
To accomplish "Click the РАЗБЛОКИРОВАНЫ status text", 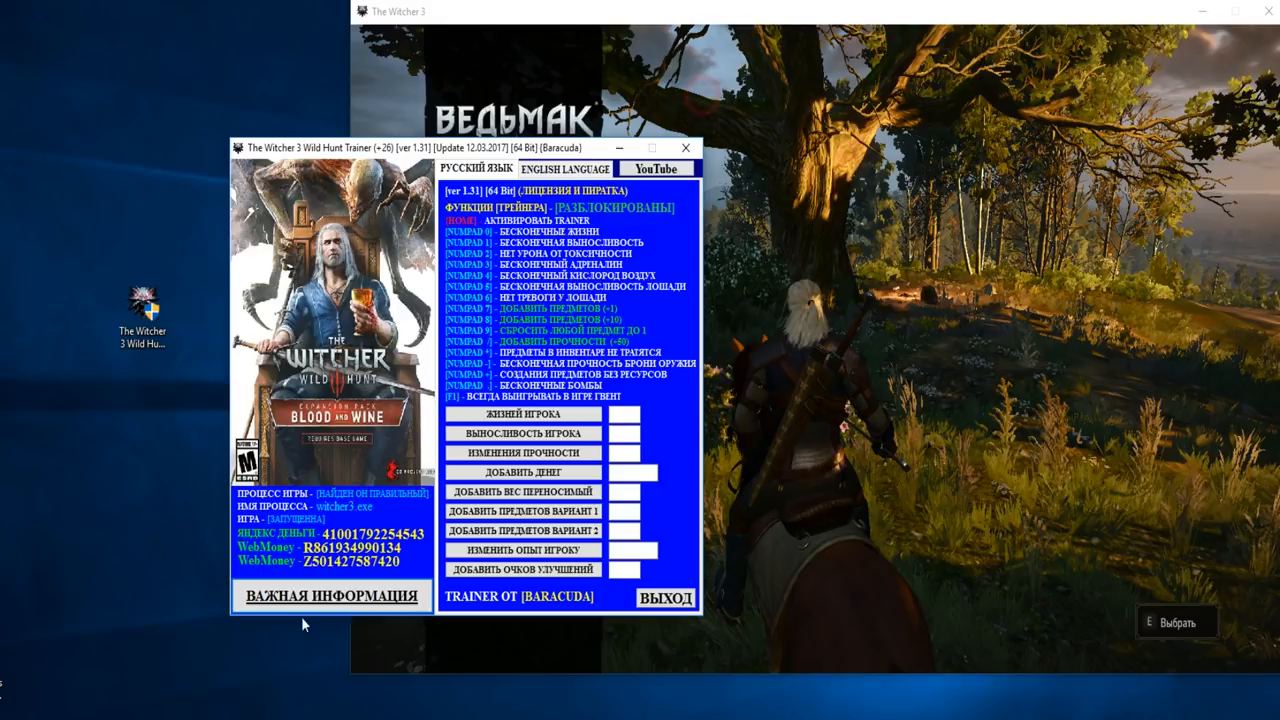I will (614, 208).
